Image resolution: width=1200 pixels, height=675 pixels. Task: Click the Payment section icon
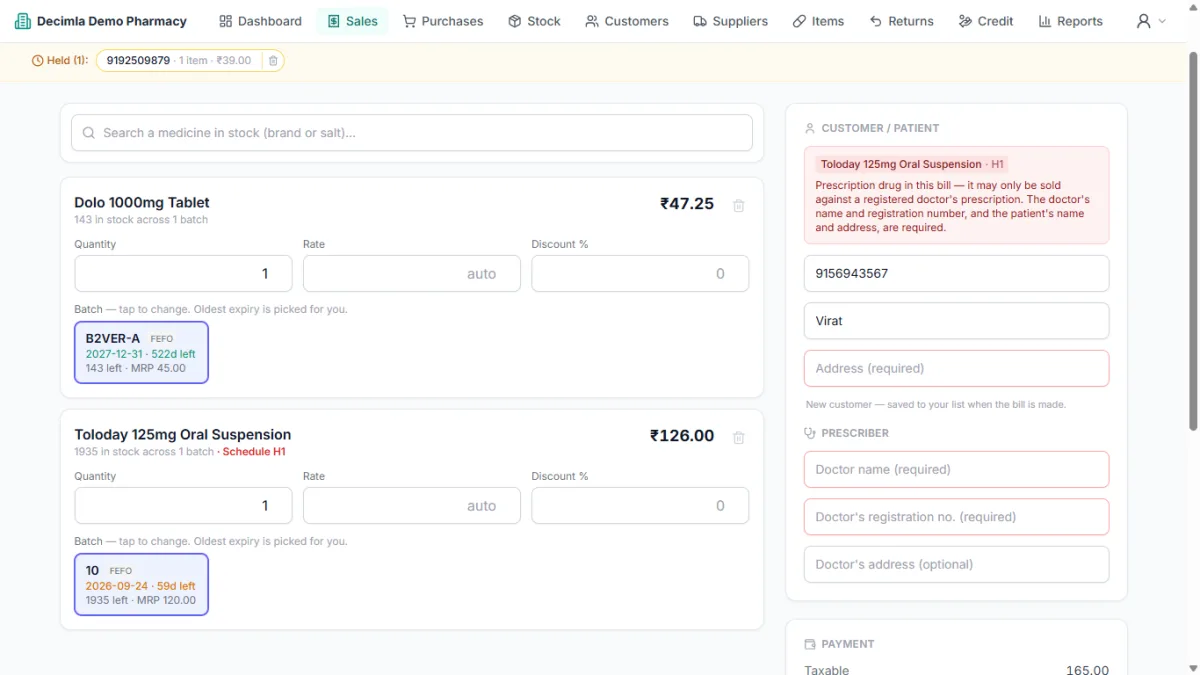click(810, 644)
